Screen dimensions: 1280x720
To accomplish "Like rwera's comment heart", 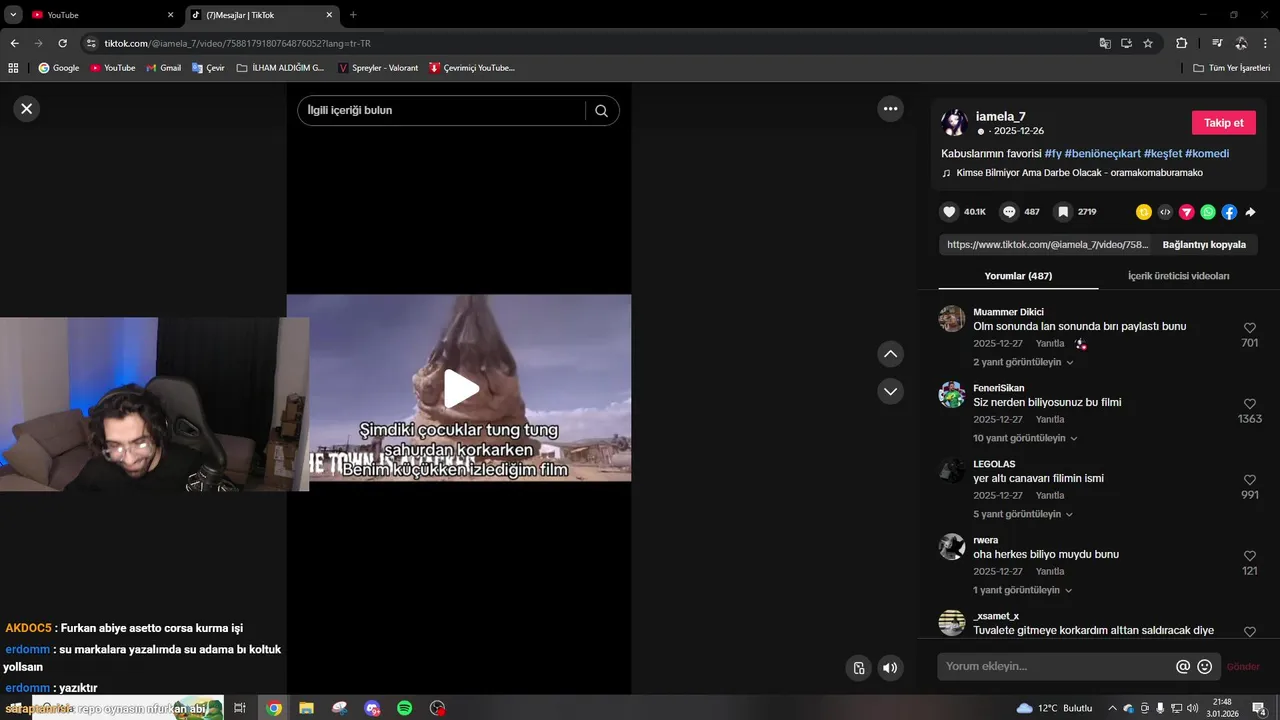I will (x=1249, y=556).
